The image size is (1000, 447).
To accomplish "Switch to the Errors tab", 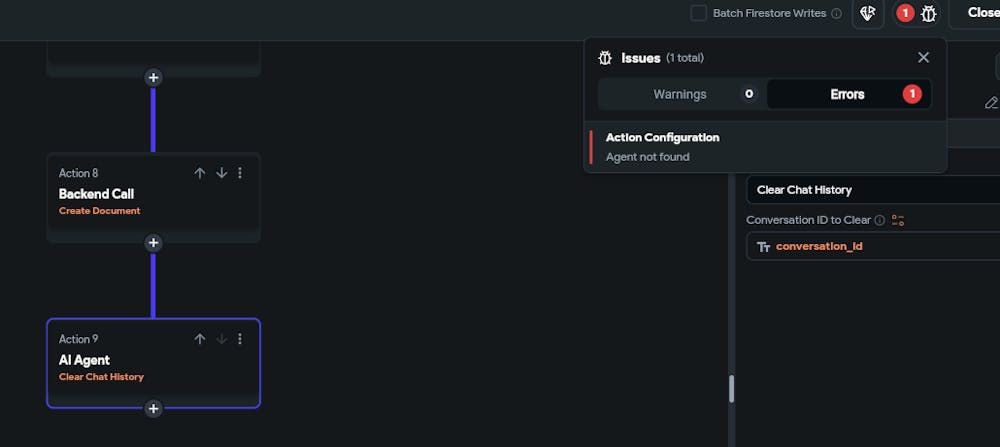I will point(848,94).
